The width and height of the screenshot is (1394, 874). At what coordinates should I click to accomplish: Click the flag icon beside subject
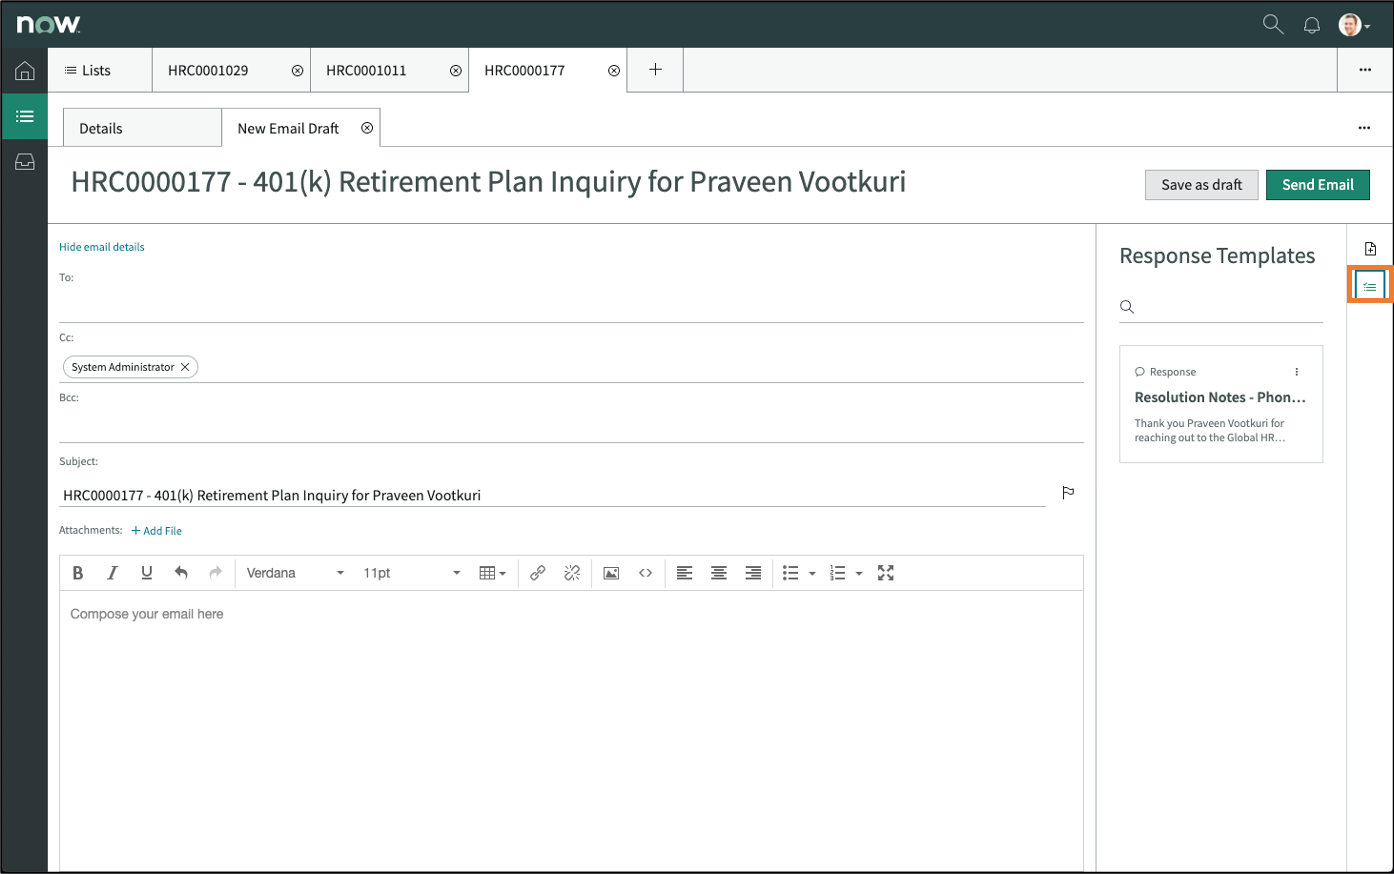click(x=1068, y=492)
